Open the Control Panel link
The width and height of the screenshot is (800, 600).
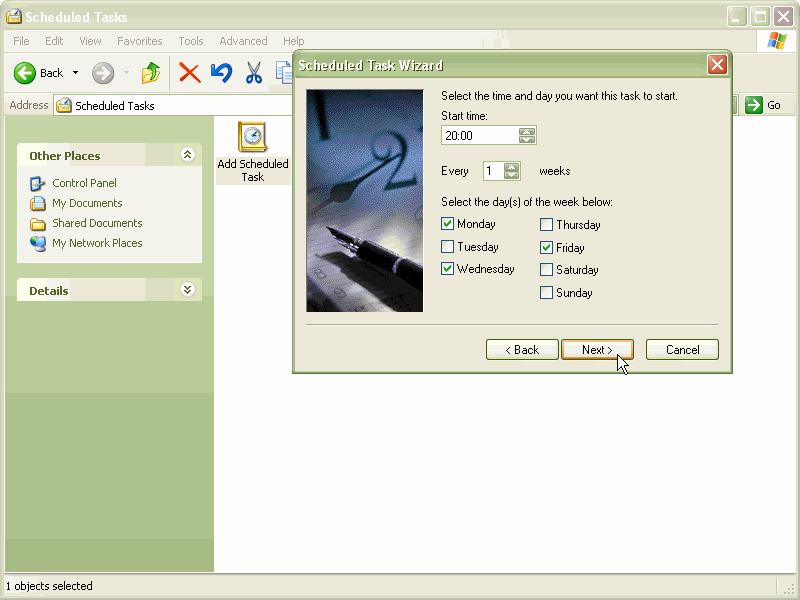(x=84, y=183)
